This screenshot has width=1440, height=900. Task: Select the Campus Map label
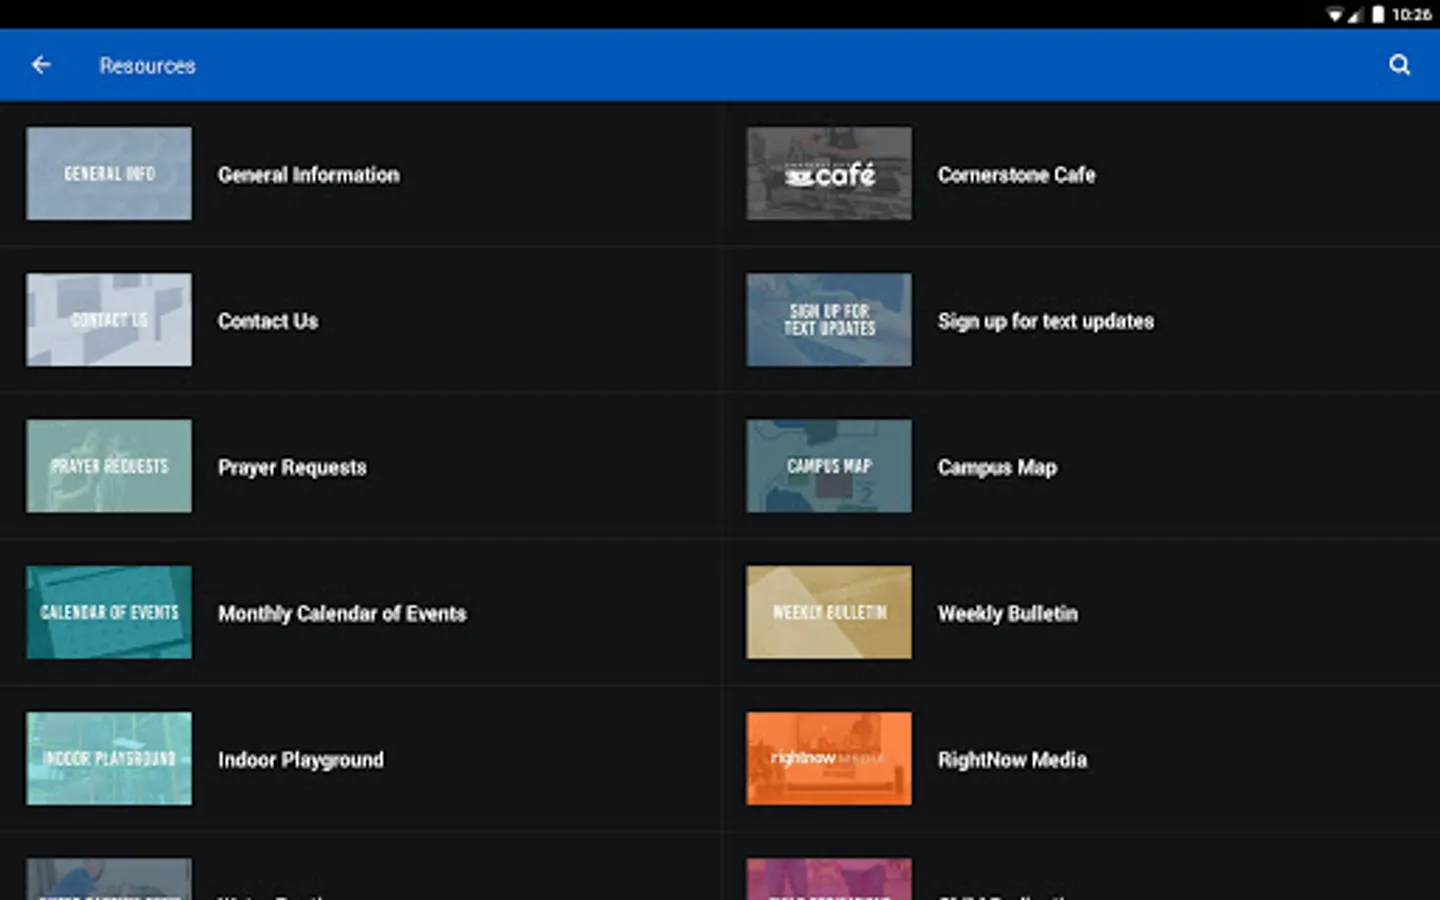click(997, 468)
